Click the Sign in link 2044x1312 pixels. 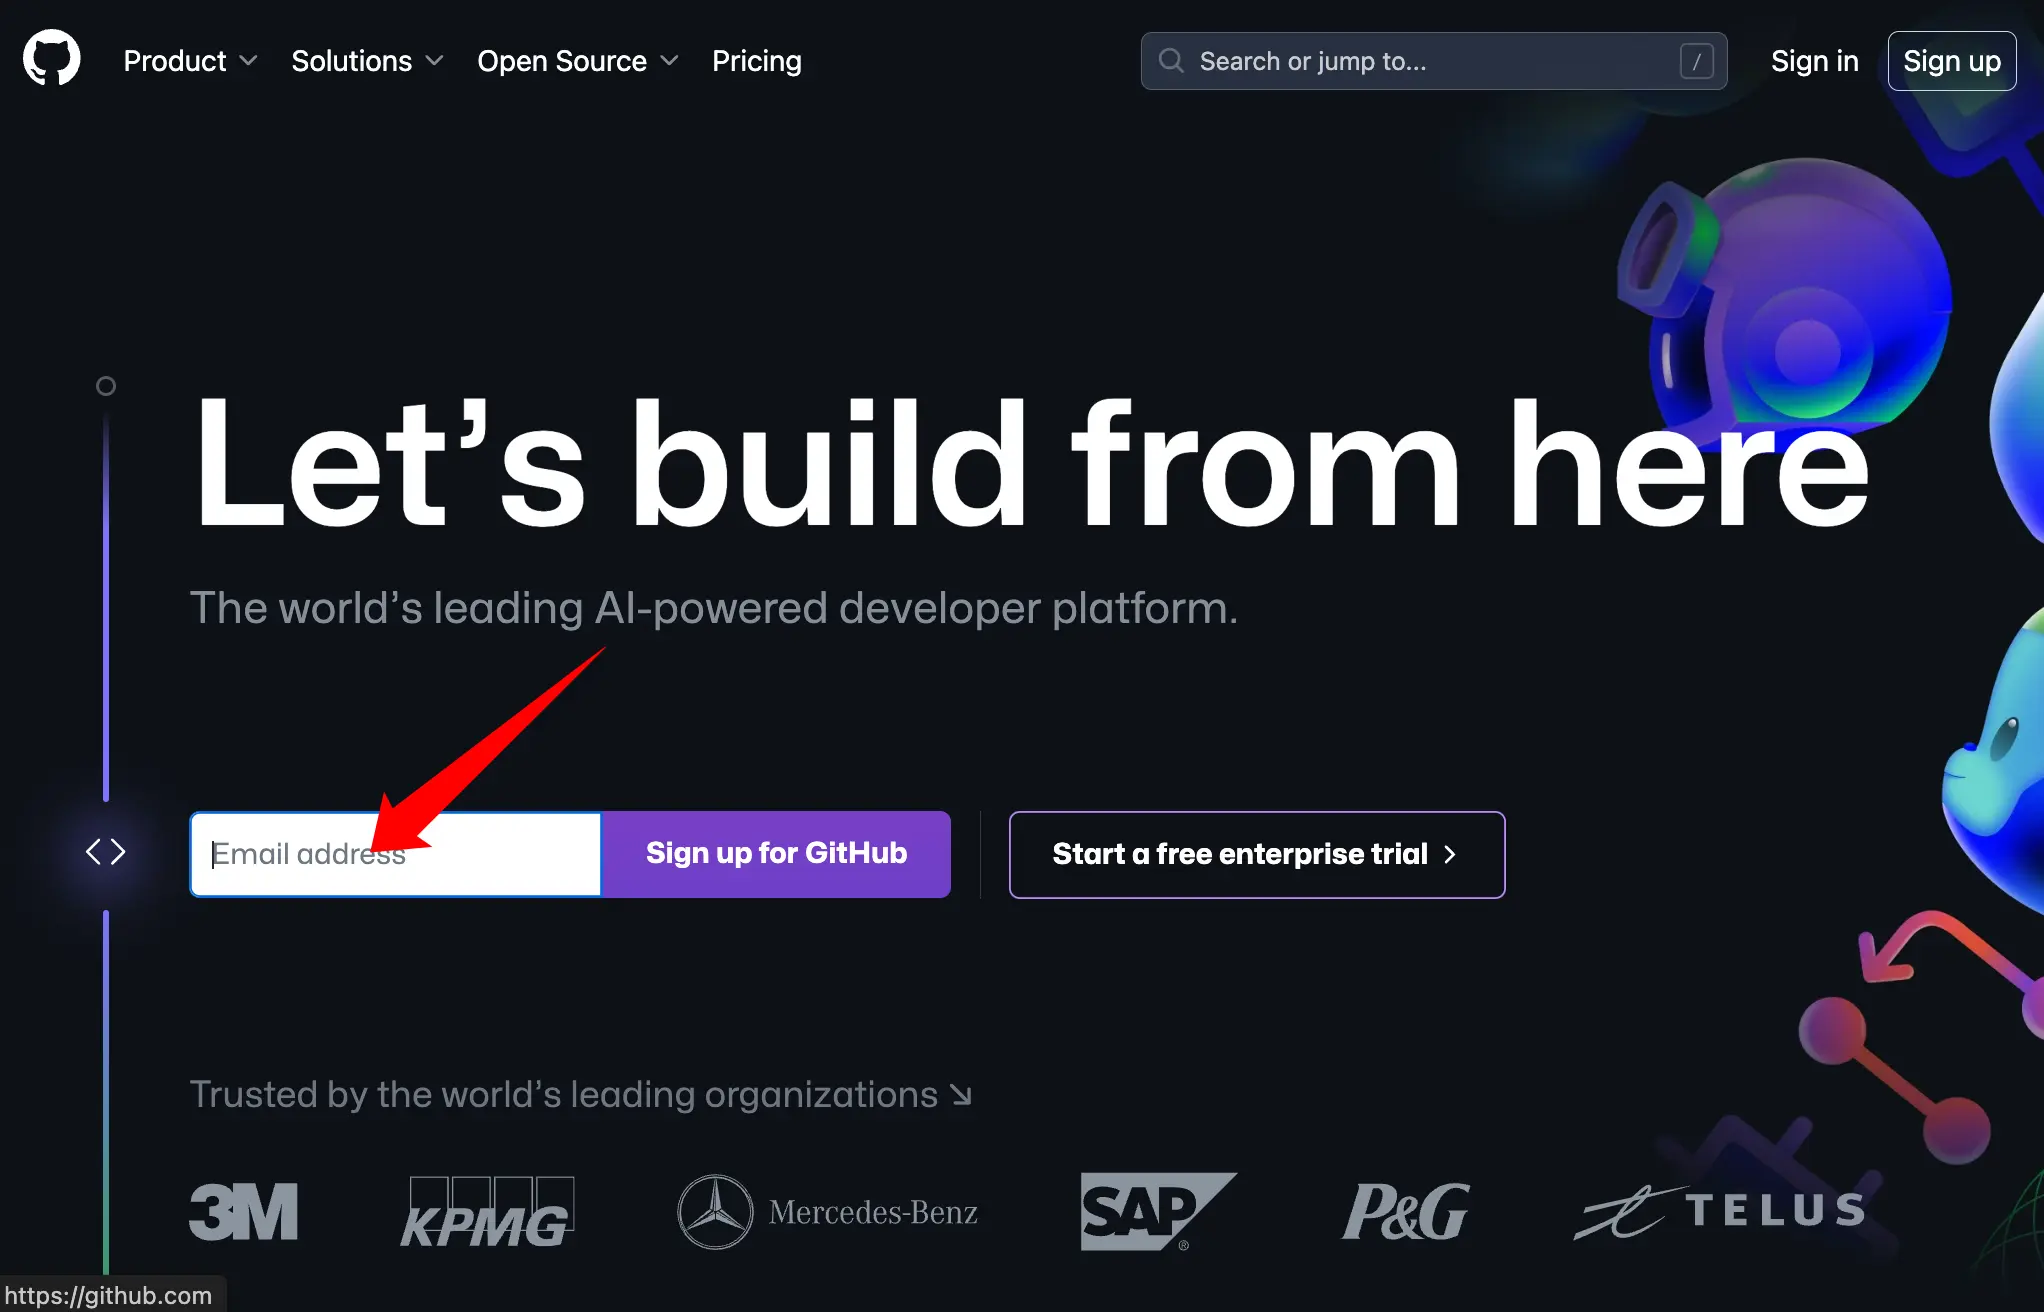point(1814,61)
